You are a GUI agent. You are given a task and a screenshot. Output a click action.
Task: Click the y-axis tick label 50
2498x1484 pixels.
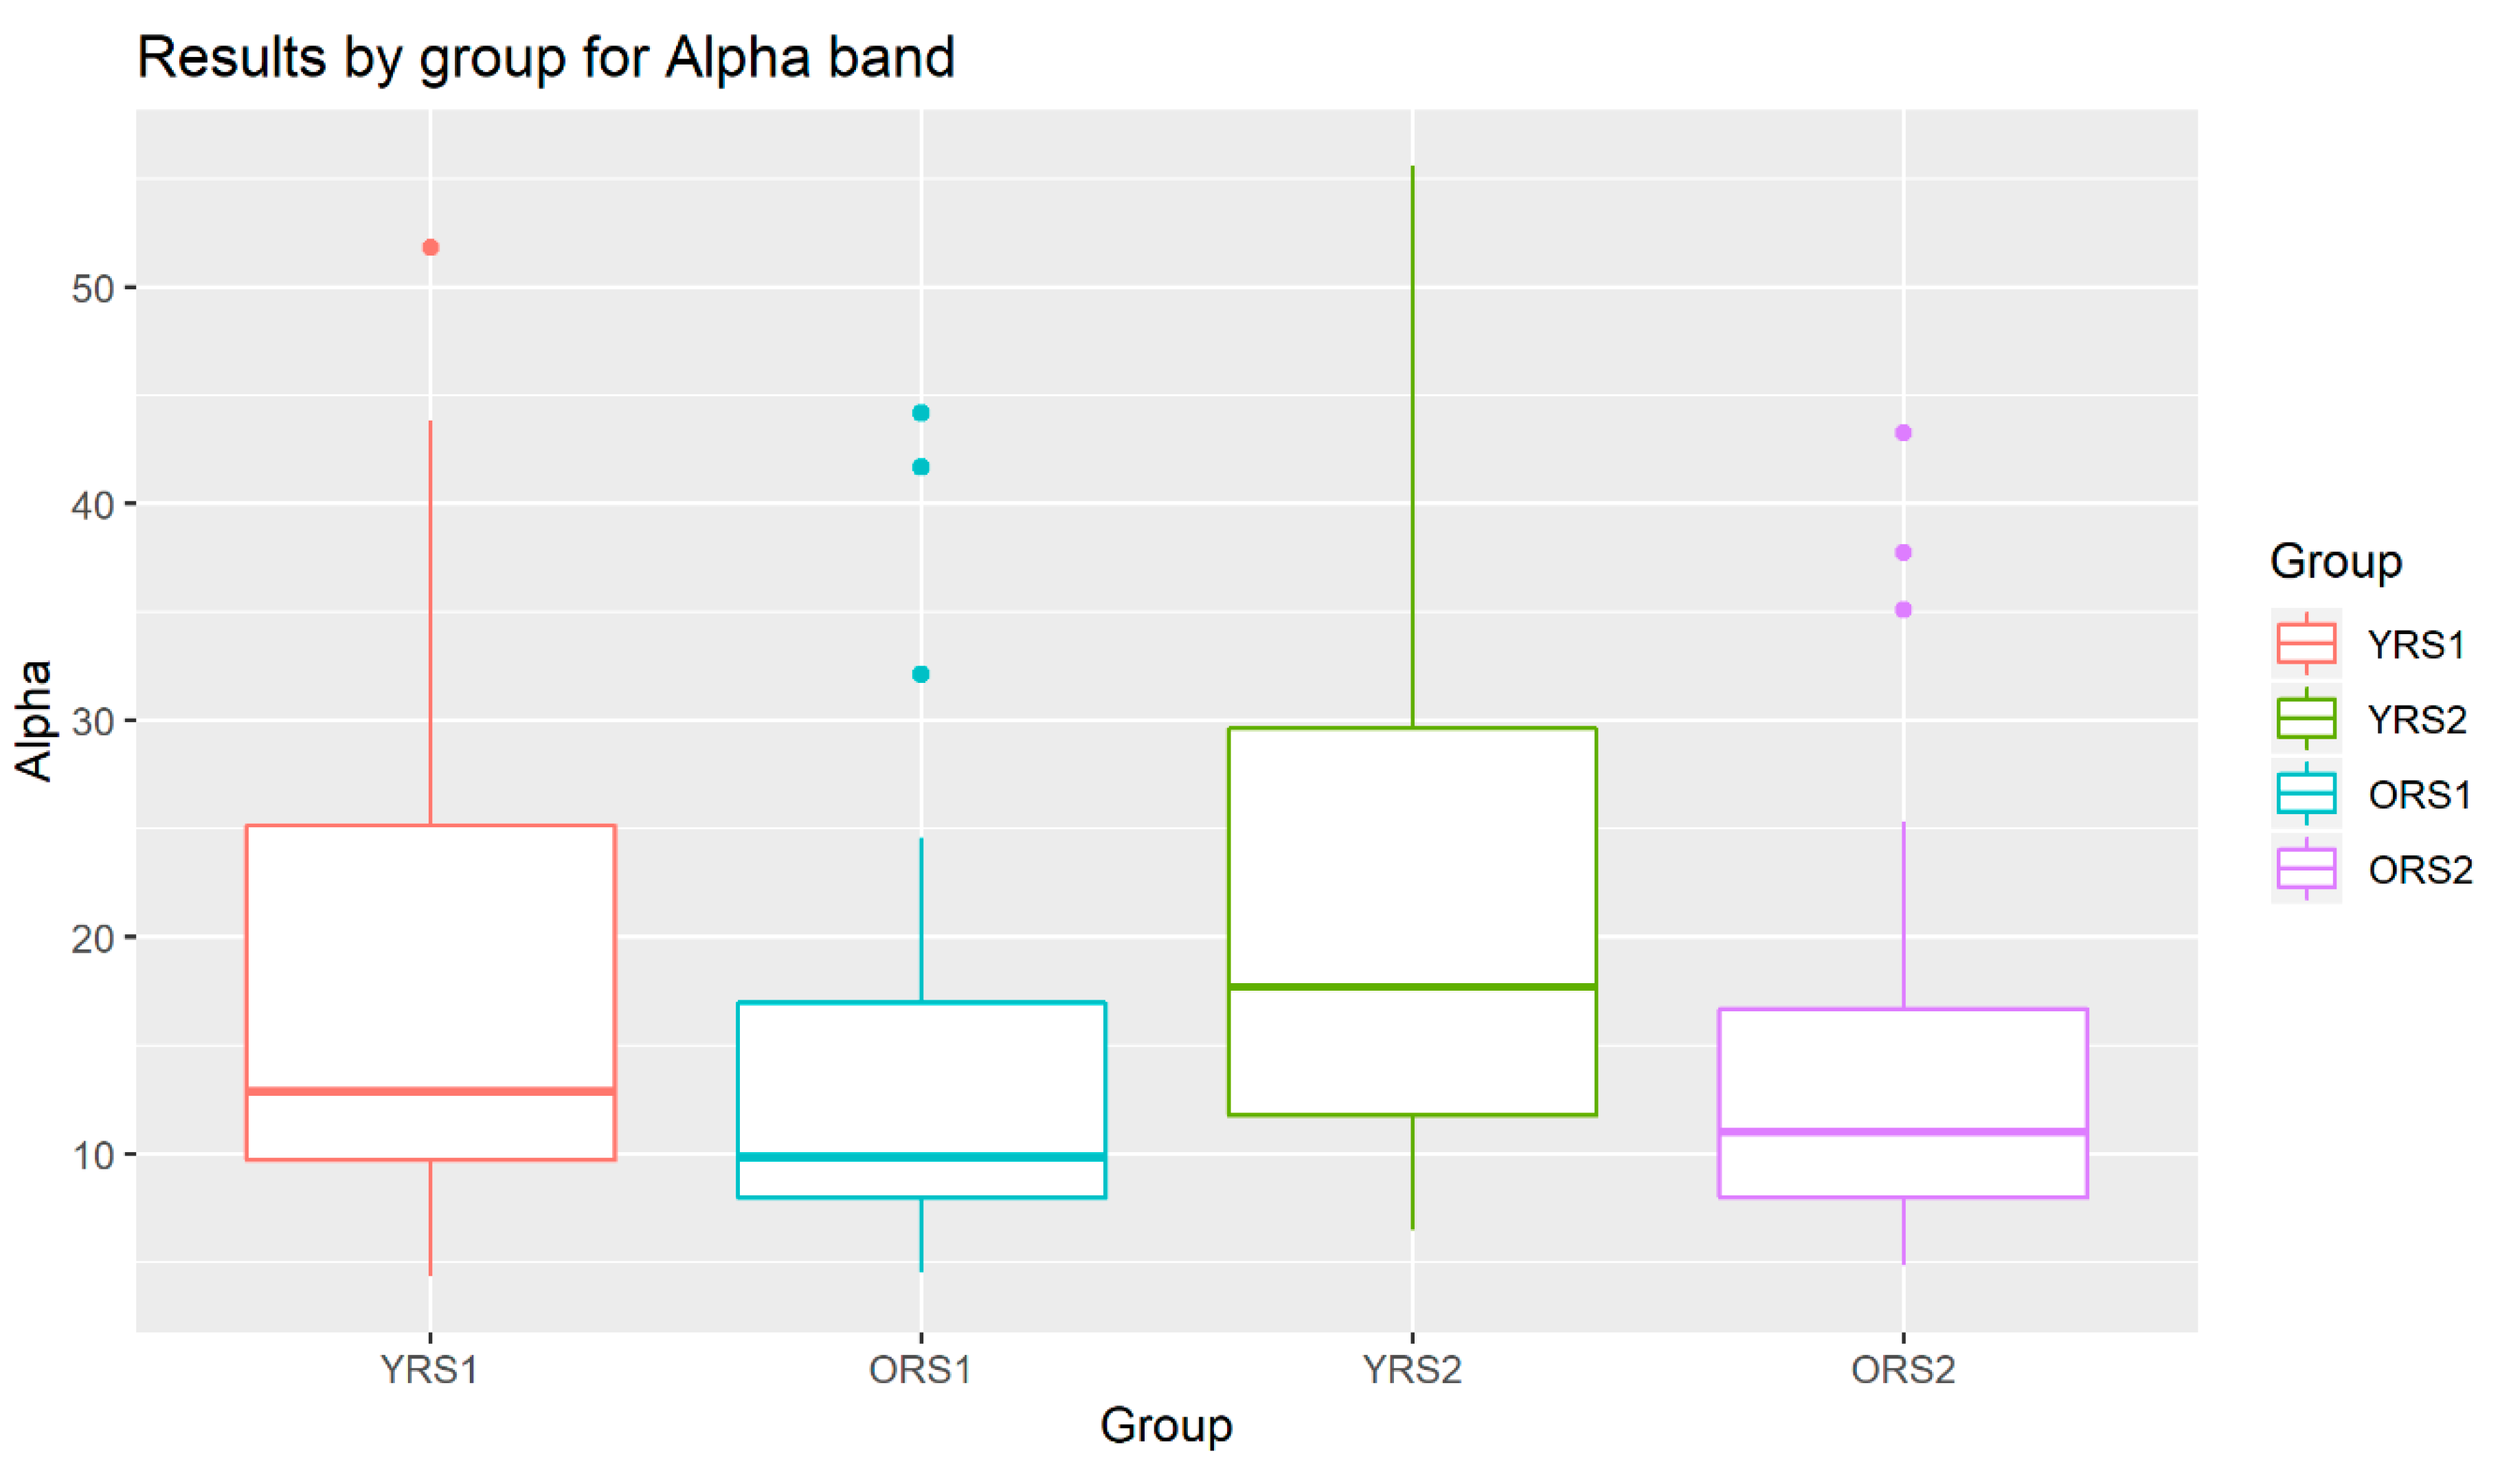click(92, 289)
